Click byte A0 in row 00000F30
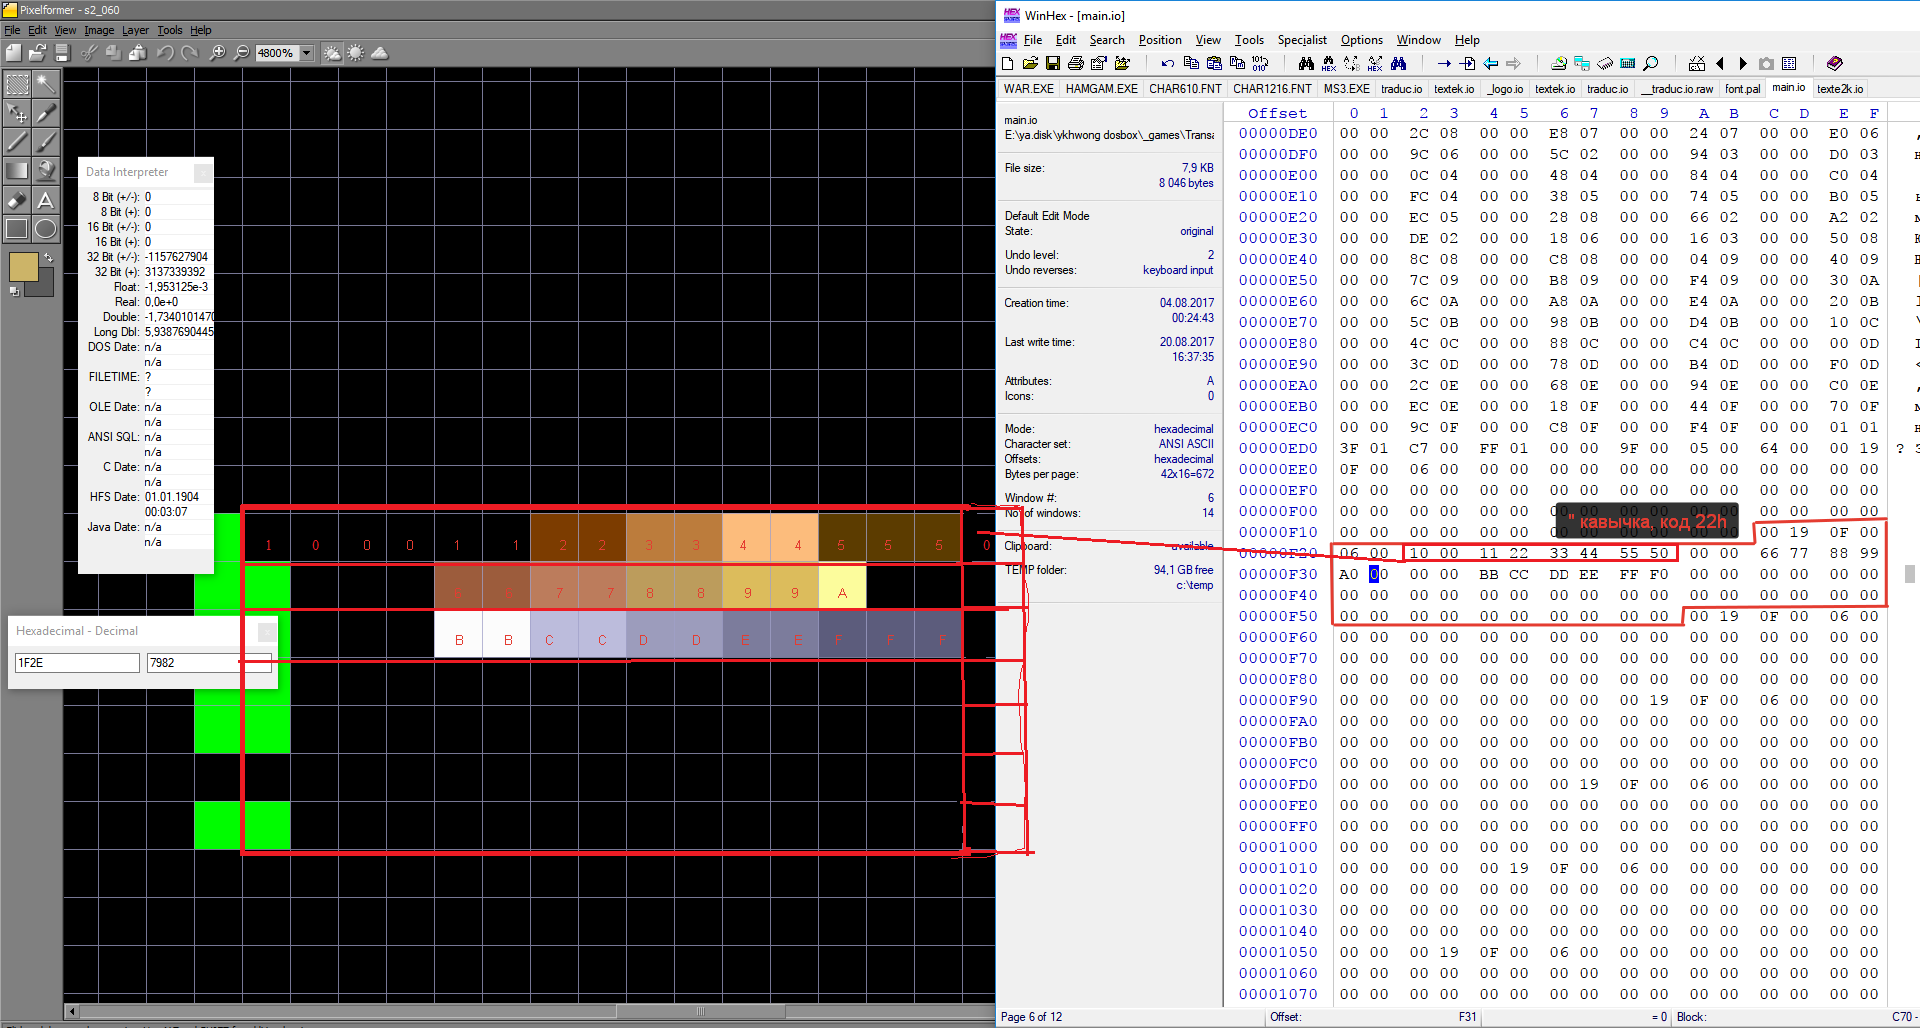Image resolution: width=1920 pixels, height=1028 pixels. point(1348,574)
